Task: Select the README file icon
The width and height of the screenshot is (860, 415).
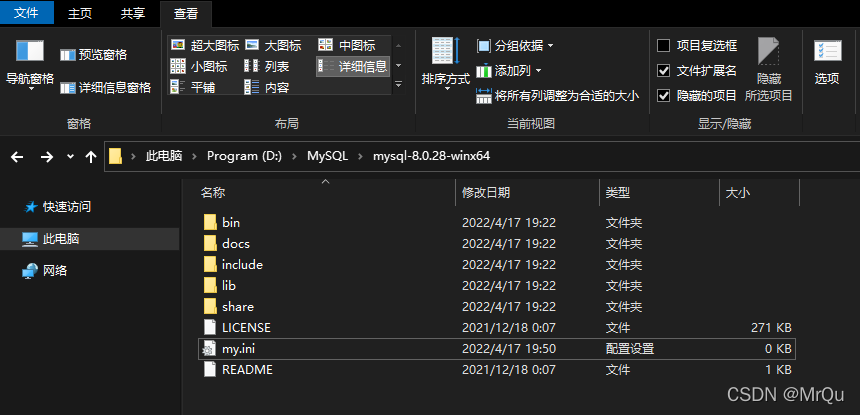Action: click(210, 369)
